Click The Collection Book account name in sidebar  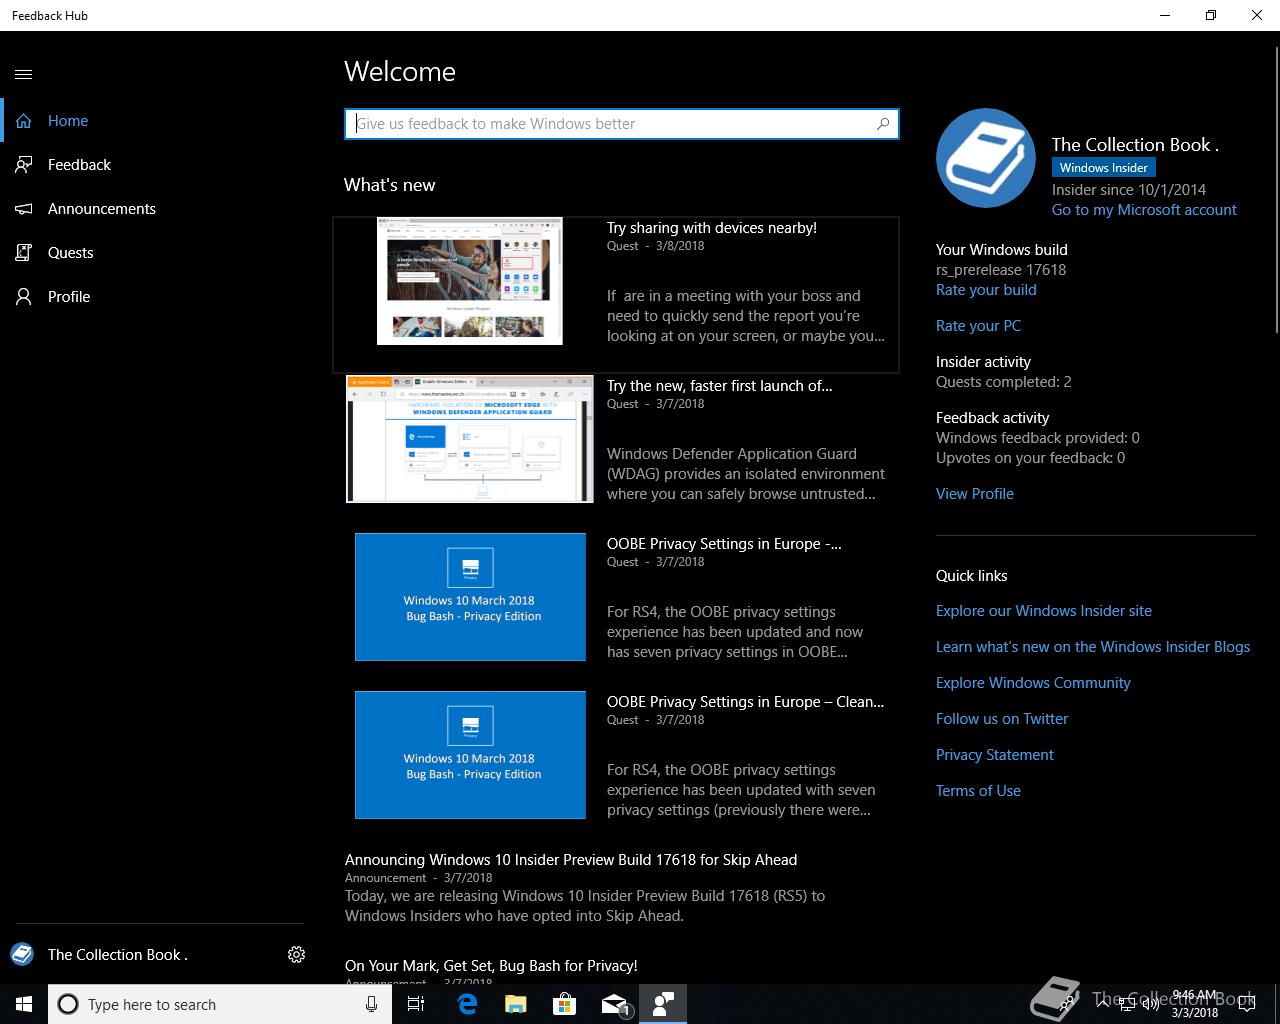(x=118, y=954)
